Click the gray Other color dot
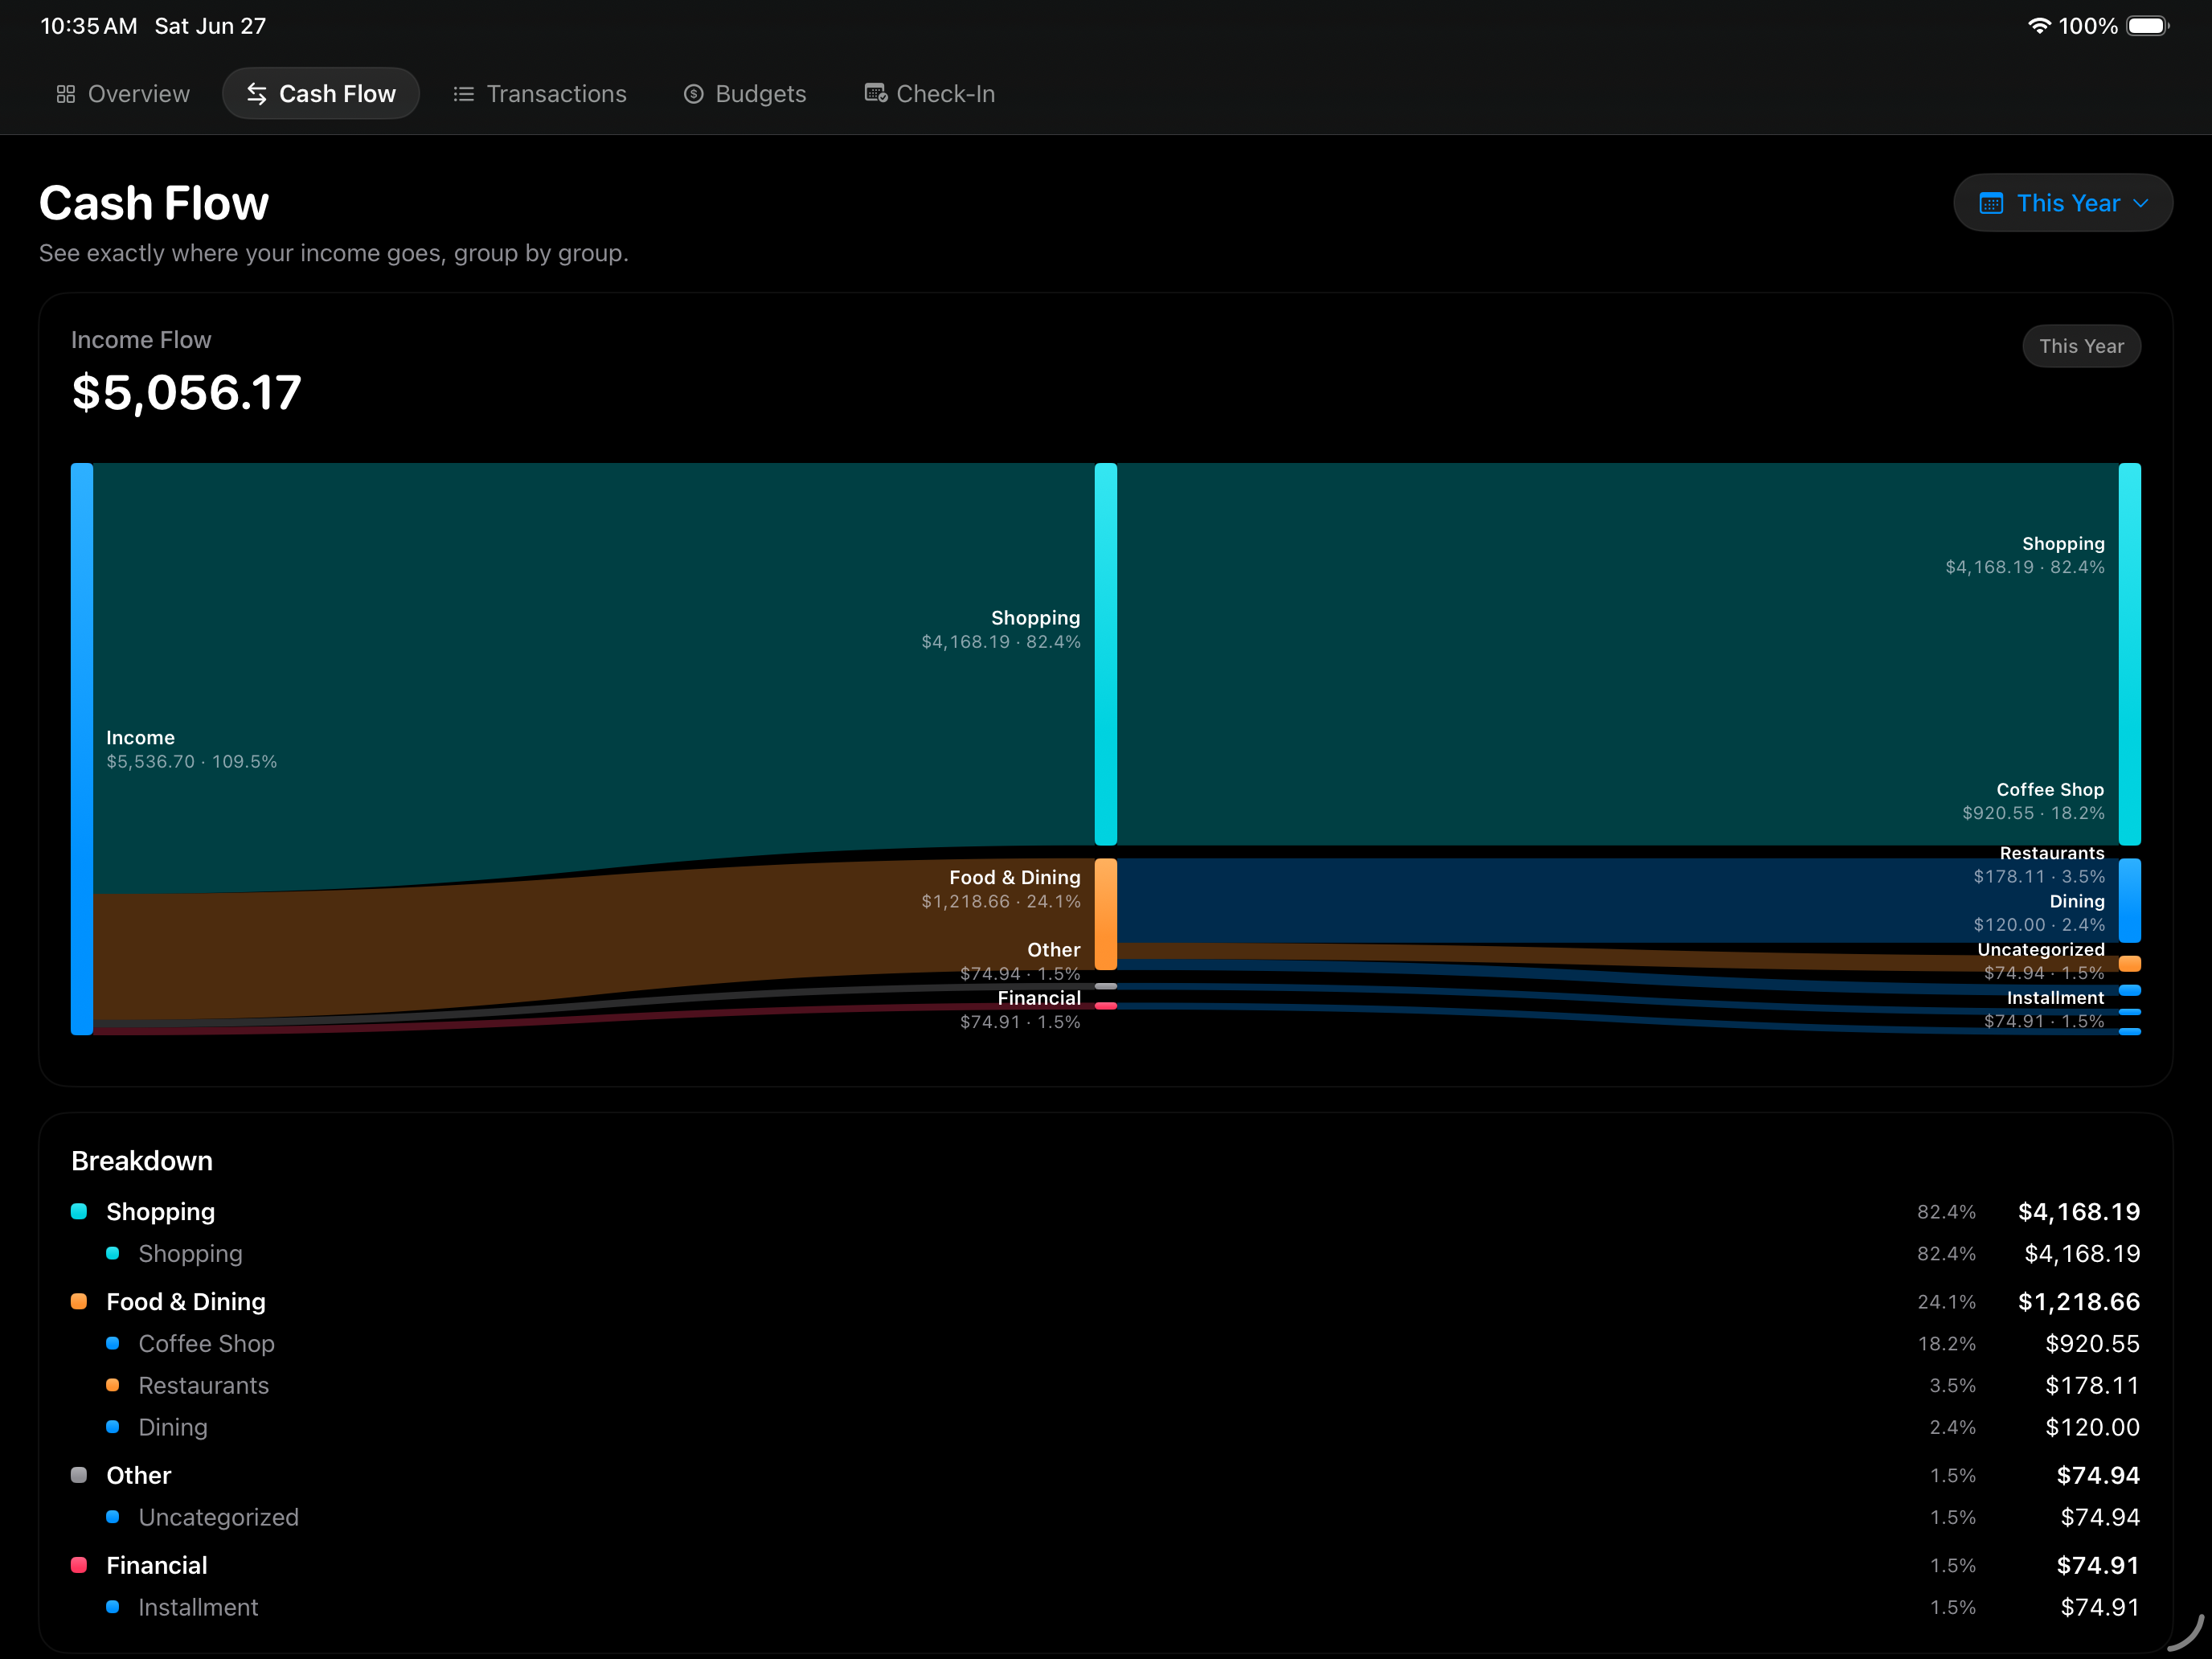 coord(79,1476)
